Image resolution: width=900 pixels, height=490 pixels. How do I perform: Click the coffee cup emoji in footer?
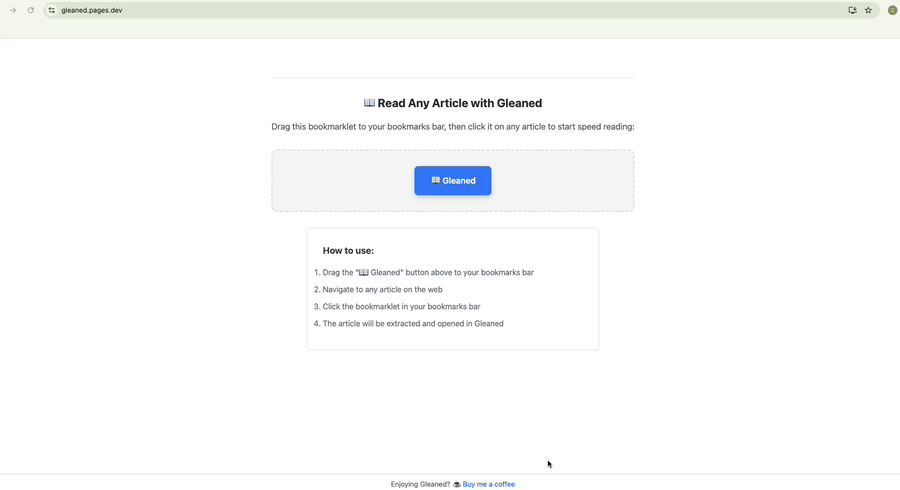coord(456,484)
